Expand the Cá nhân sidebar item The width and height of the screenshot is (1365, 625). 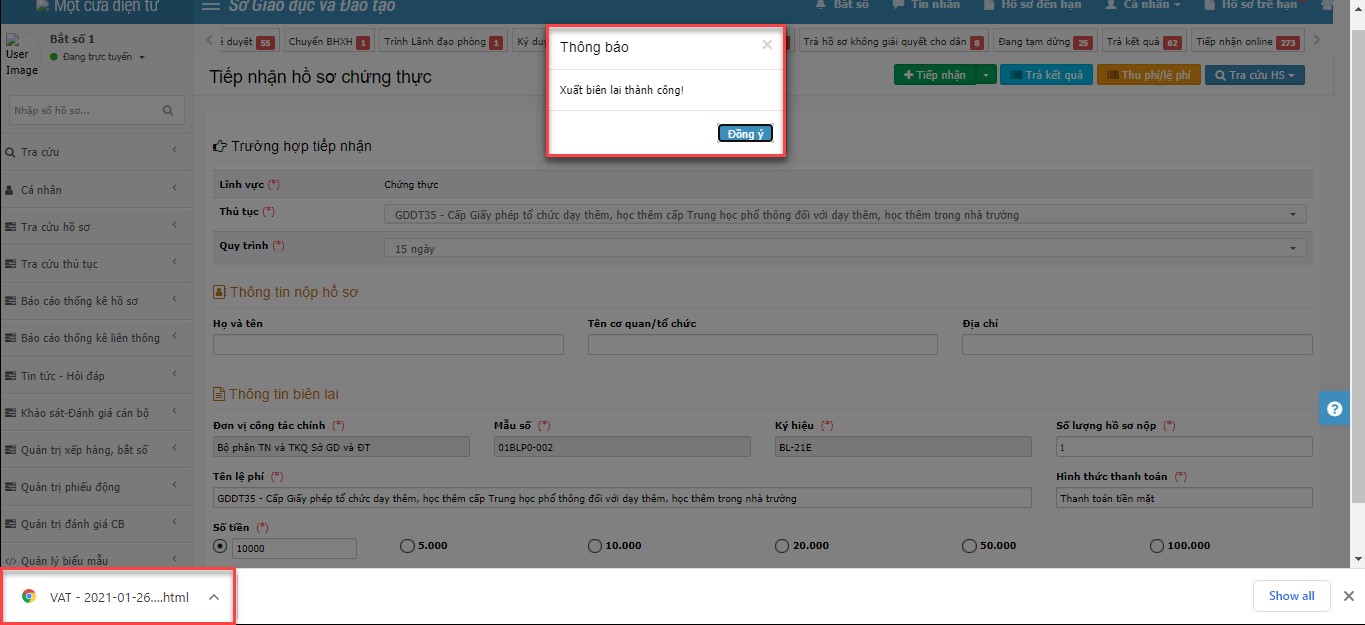[96, 190]
